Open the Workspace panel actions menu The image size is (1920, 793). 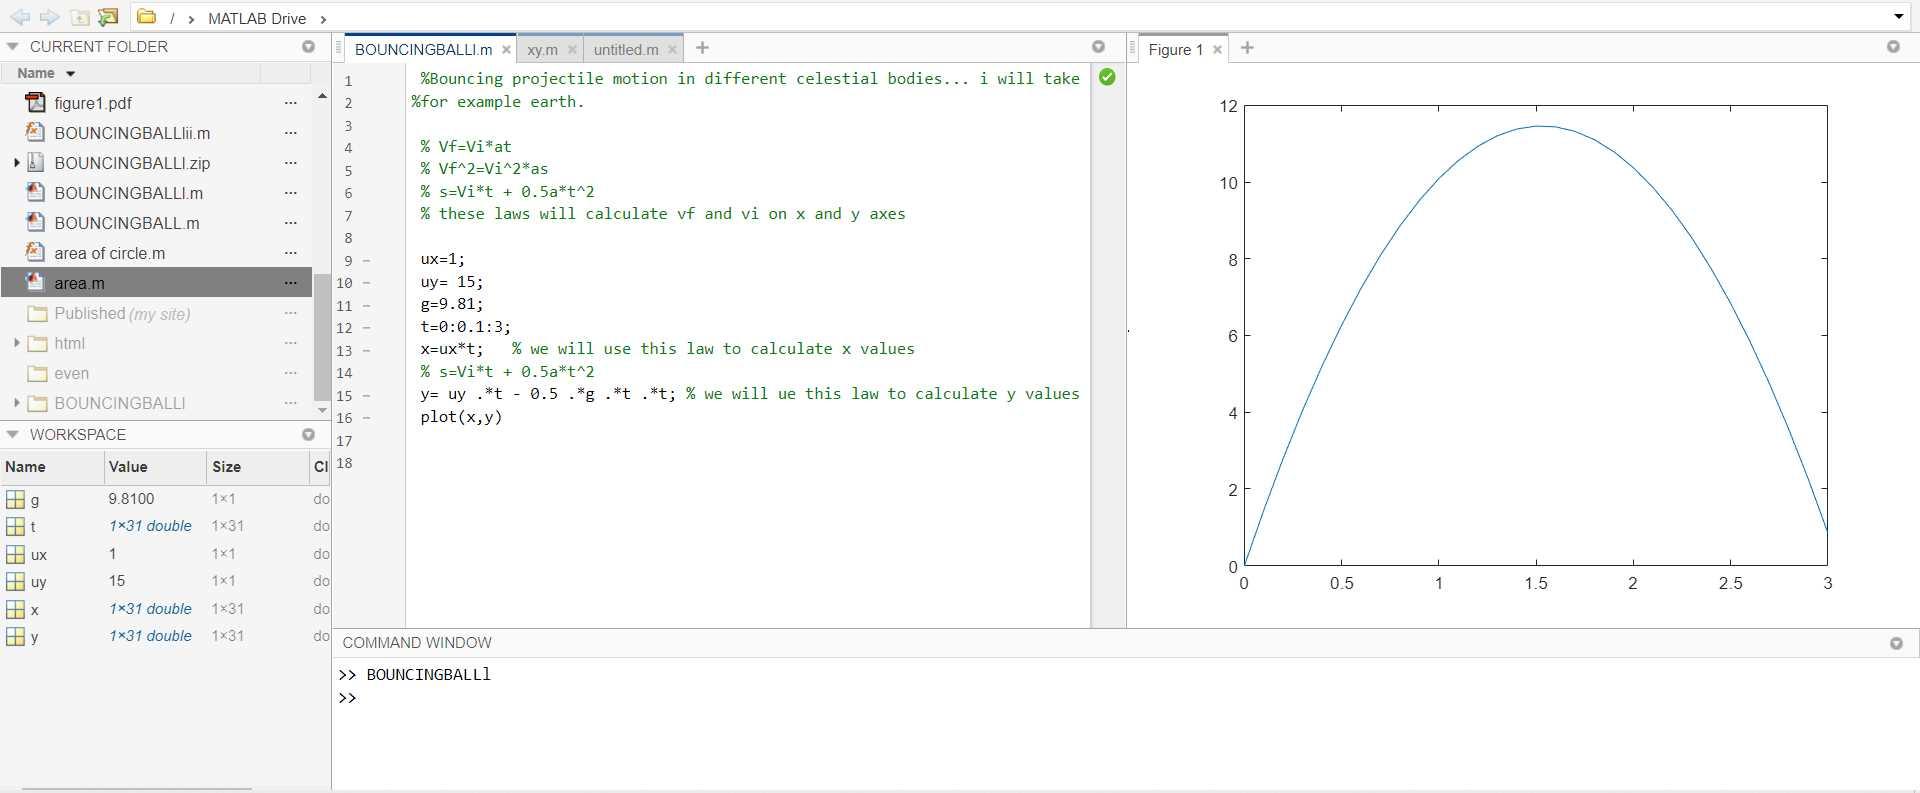click(308, 434)
